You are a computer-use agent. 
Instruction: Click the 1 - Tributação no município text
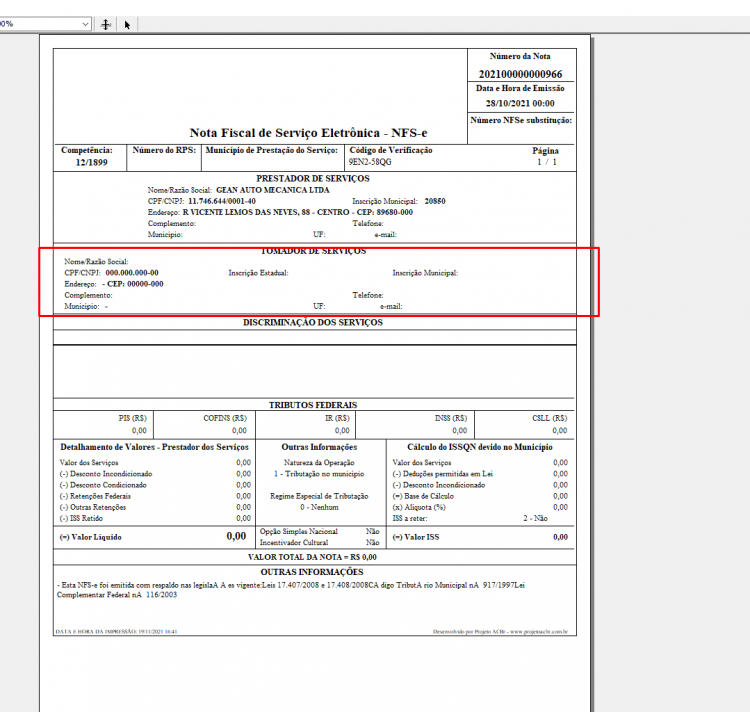[319, 474]
